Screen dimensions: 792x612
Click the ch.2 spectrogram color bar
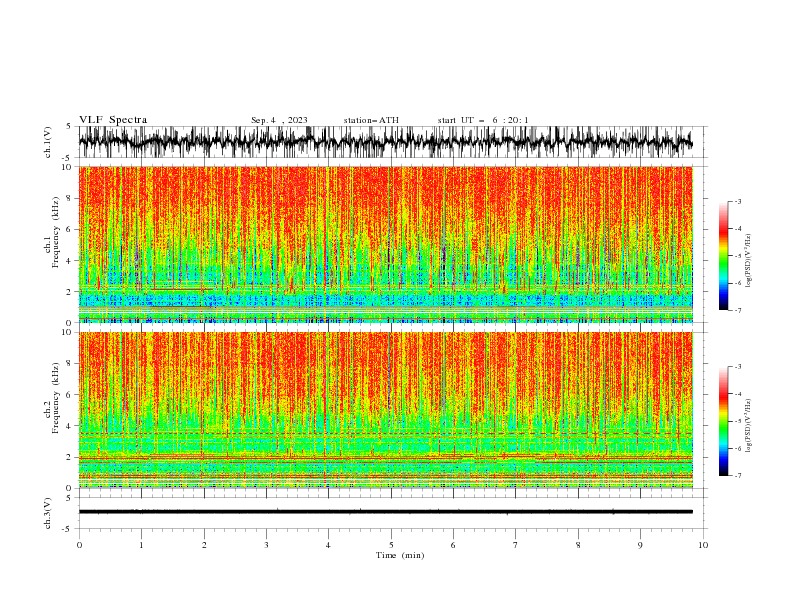(723, 421)
